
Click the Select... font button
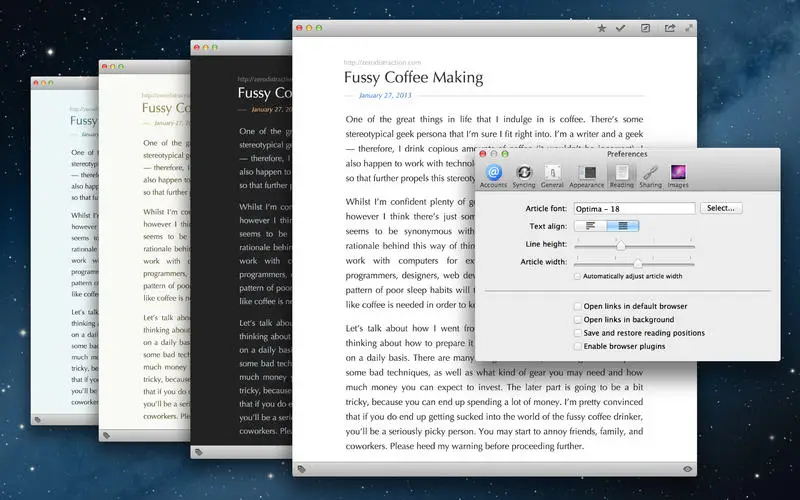click(721, 208)
